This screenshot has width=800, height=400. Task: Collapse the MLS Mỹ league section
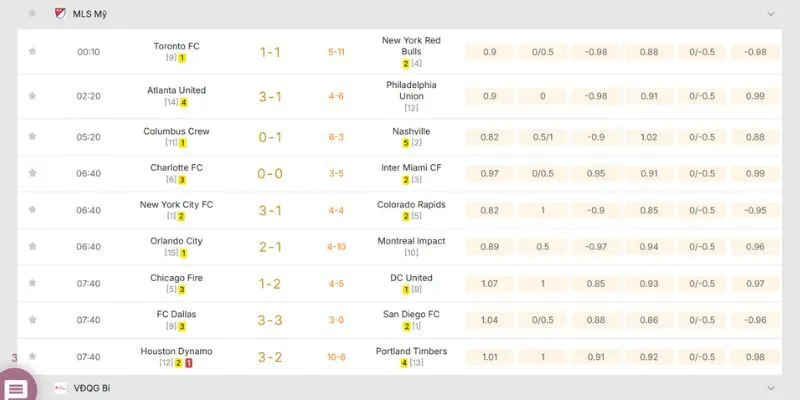point(770,14)
